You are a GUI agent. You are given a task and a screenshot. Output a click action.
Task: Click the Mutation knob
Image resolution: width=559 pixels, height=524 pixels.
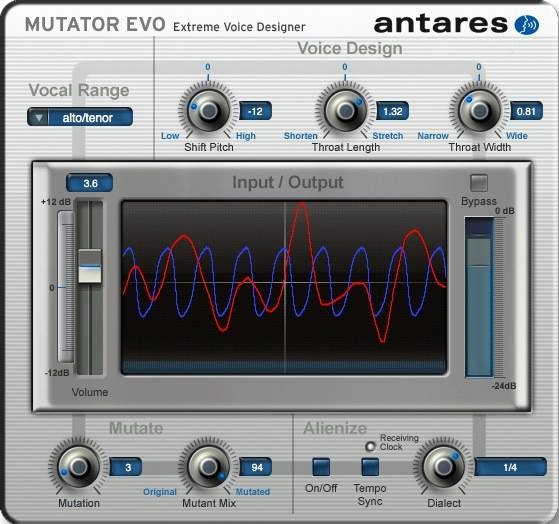[x=79, y=466]
